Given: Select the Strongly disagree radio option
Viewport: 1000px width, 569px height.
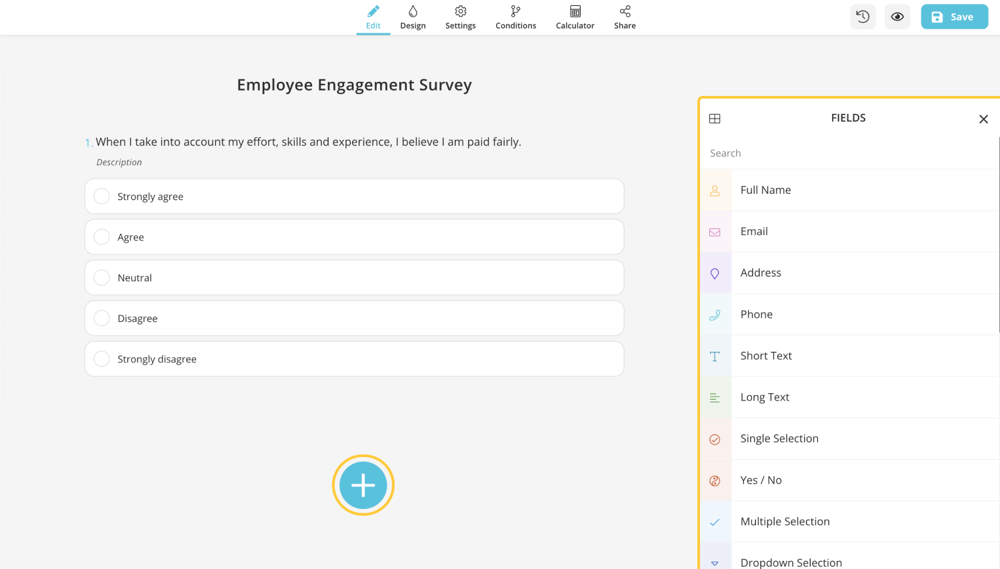Looking at the screenshot, I should (x=102, y=359).
